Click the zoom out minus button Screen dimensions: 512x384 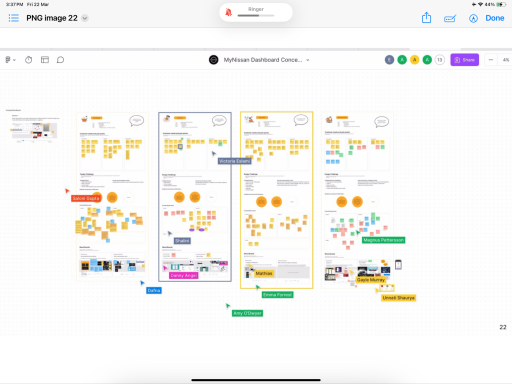click(x=491, y=60)
